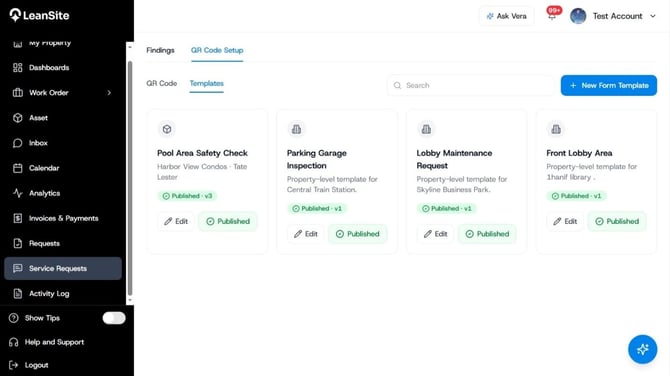The width and height of the screenshot is (670, 376).
Task: Click Published button on Parking Garage Inspection
Action: 358,234
